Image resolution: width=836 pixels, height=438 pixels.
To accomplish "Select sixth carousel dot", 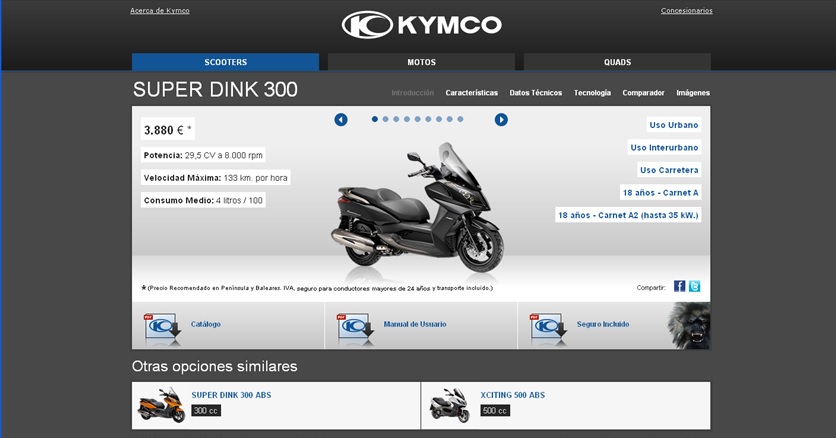I will (428, 119).
